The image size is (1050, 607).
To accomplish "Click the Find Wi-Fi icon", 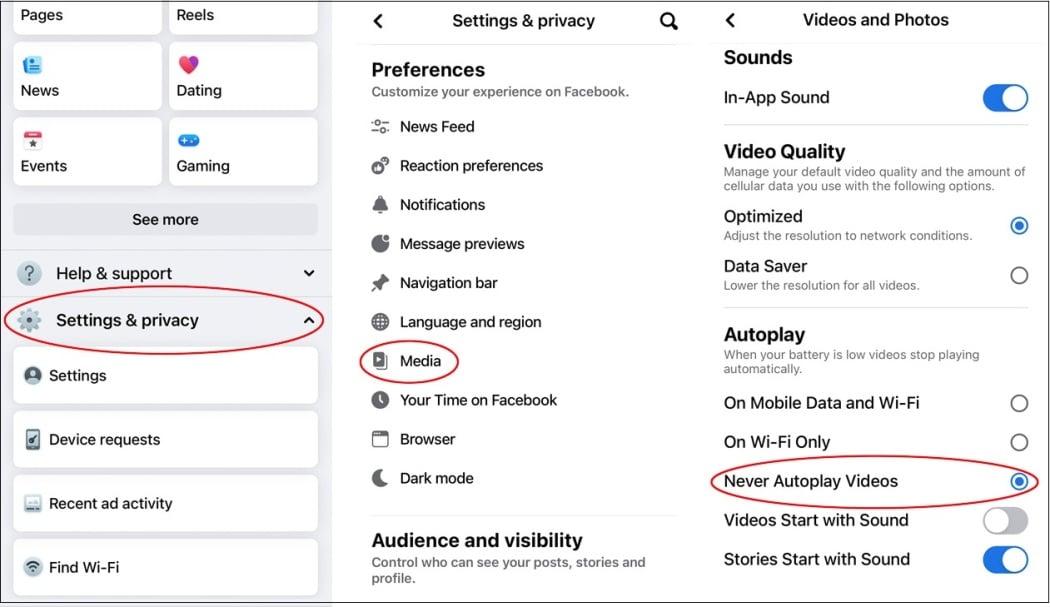I will pyautogui.click(x=32, y=567).
